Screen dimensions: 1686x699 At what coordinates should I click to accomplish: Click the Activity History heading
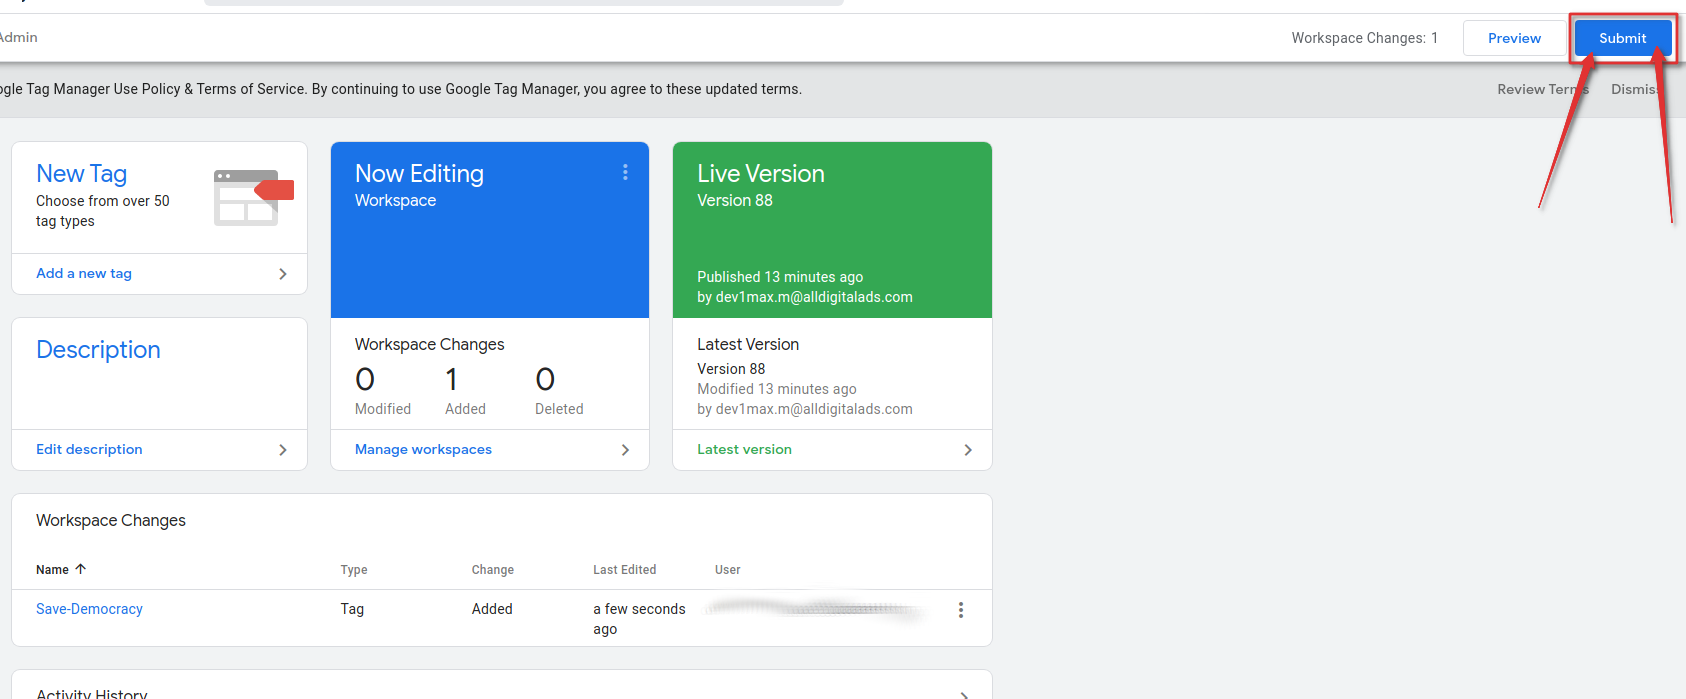point(92,693)
